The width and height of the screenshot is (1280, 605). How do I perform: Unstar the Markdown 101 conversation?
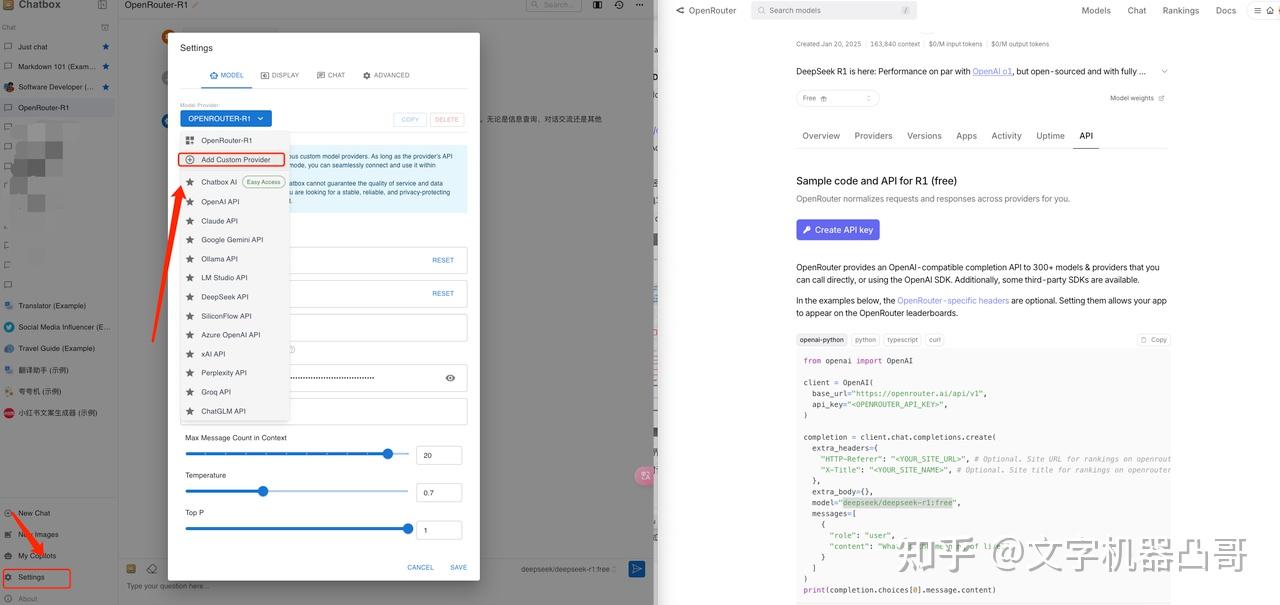pyautogui.click(x=105, y=66)
